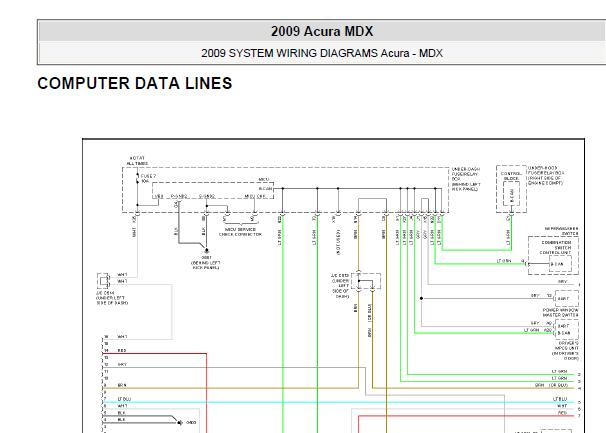
Task: Click the 'HOT AT ALL TIMES' label
Action: coord(137,161)
